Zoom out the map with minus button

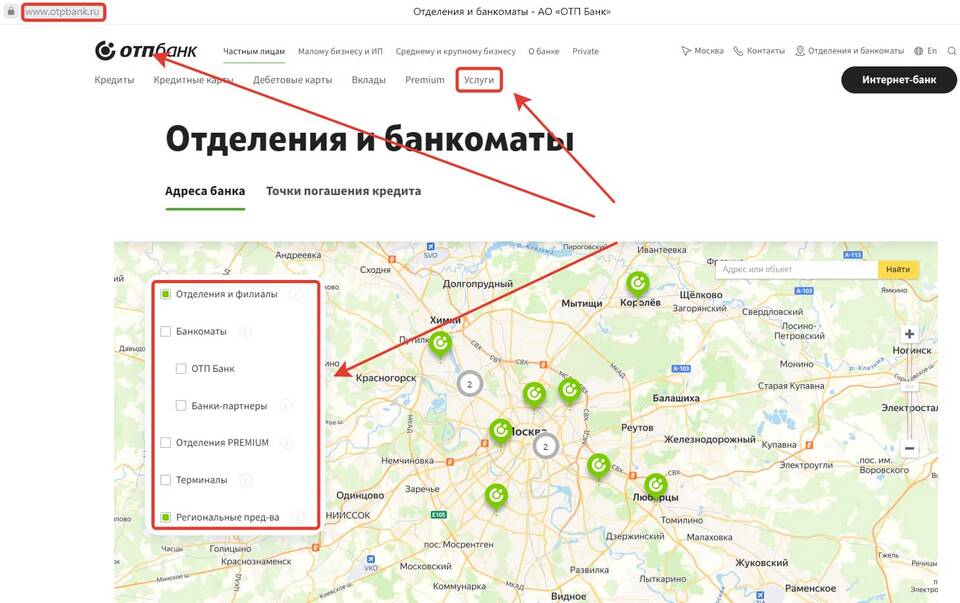(909, 449)
